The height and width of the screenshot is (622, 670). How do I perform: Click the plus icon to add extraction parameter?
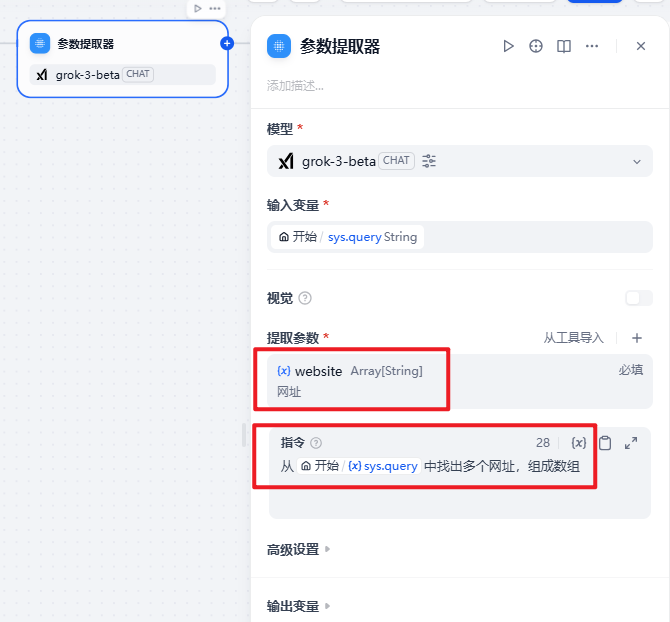[x=637, y=338]
